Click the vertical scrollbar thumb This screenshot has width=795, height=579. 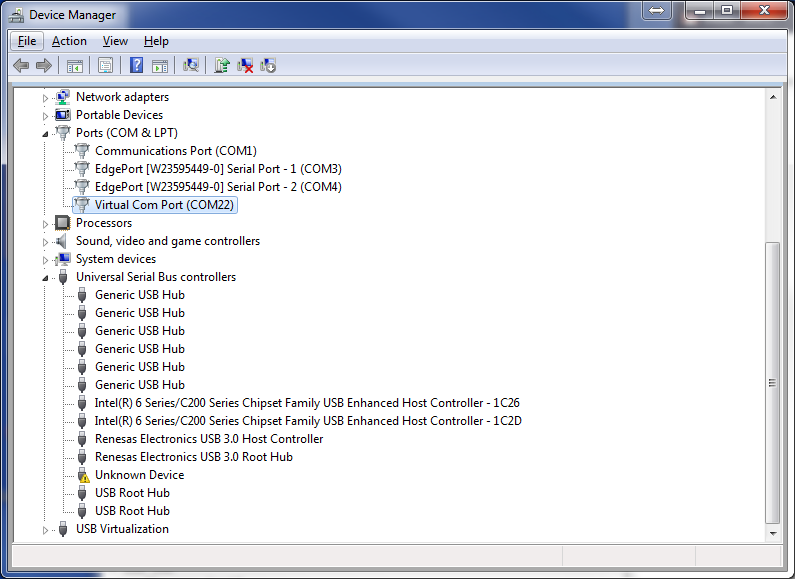(x=772, y=383)
